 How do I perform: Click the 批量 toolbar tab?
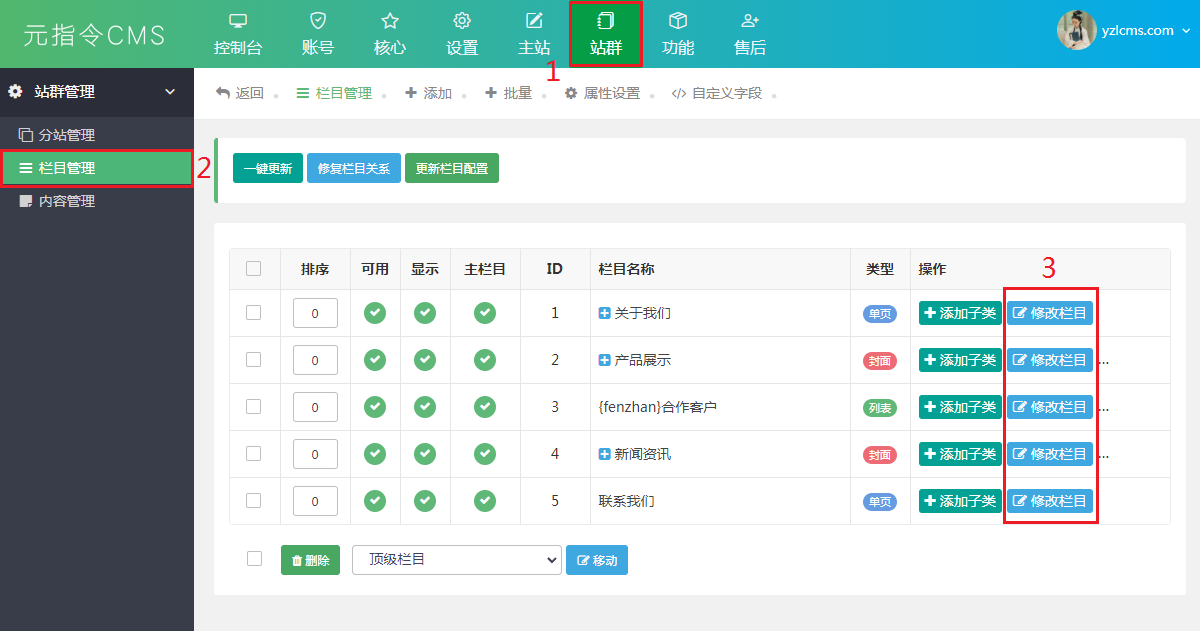(508, 93)
